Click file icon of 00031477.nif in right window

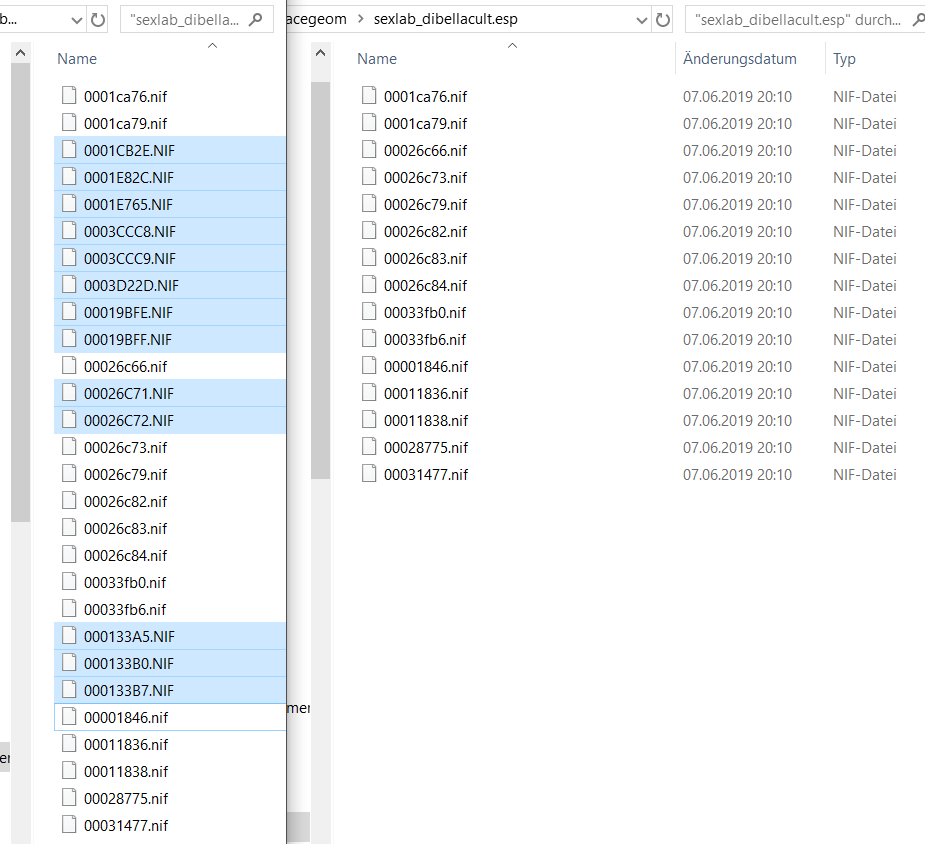coord(369,474)
